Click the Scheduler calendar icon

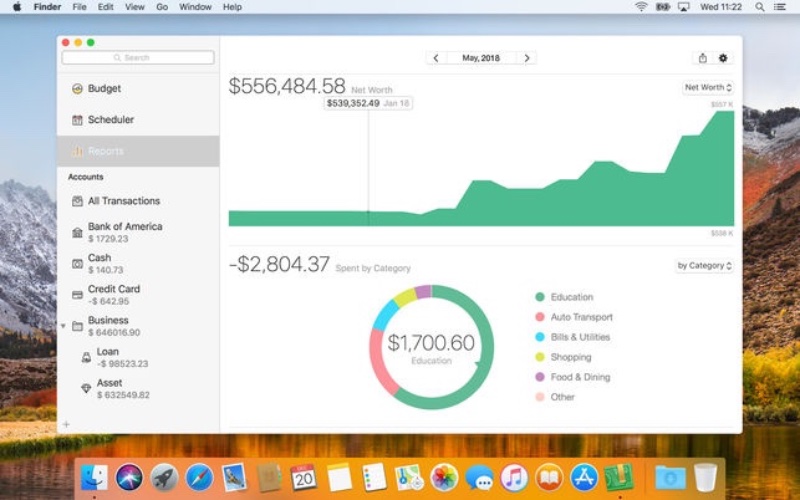[x=77, y=120]
